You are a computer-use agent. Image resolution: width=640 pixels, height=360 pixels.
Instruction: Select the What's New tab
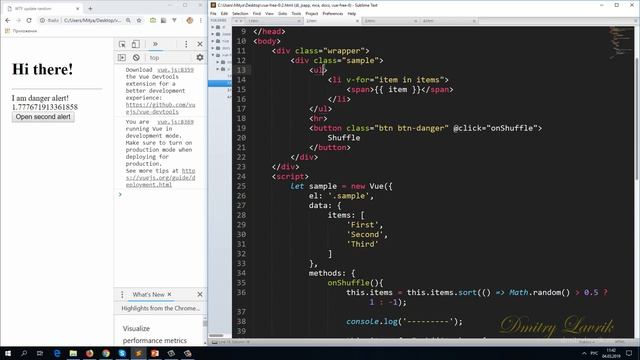click(148, 294)
